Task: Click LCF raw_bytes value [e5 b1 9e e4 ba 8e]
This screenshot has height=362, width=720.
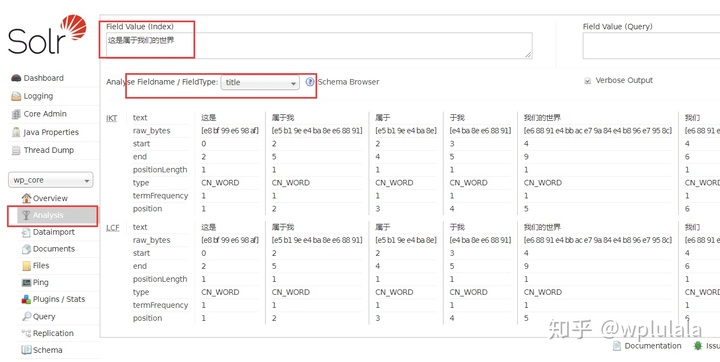Action: coord(406,240)
